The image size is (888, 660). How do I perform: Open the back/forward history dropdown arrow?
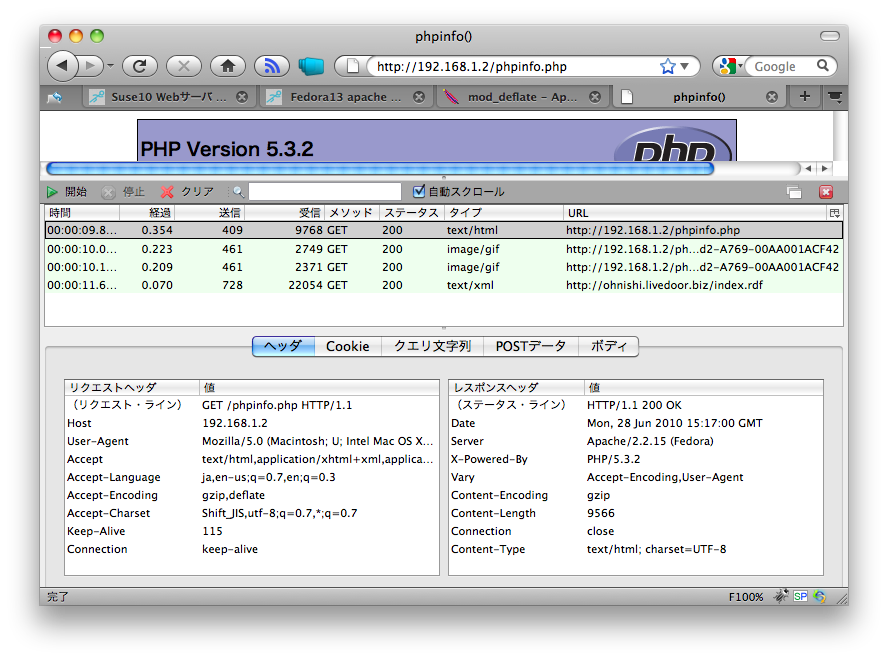click(x=110, y=66)
